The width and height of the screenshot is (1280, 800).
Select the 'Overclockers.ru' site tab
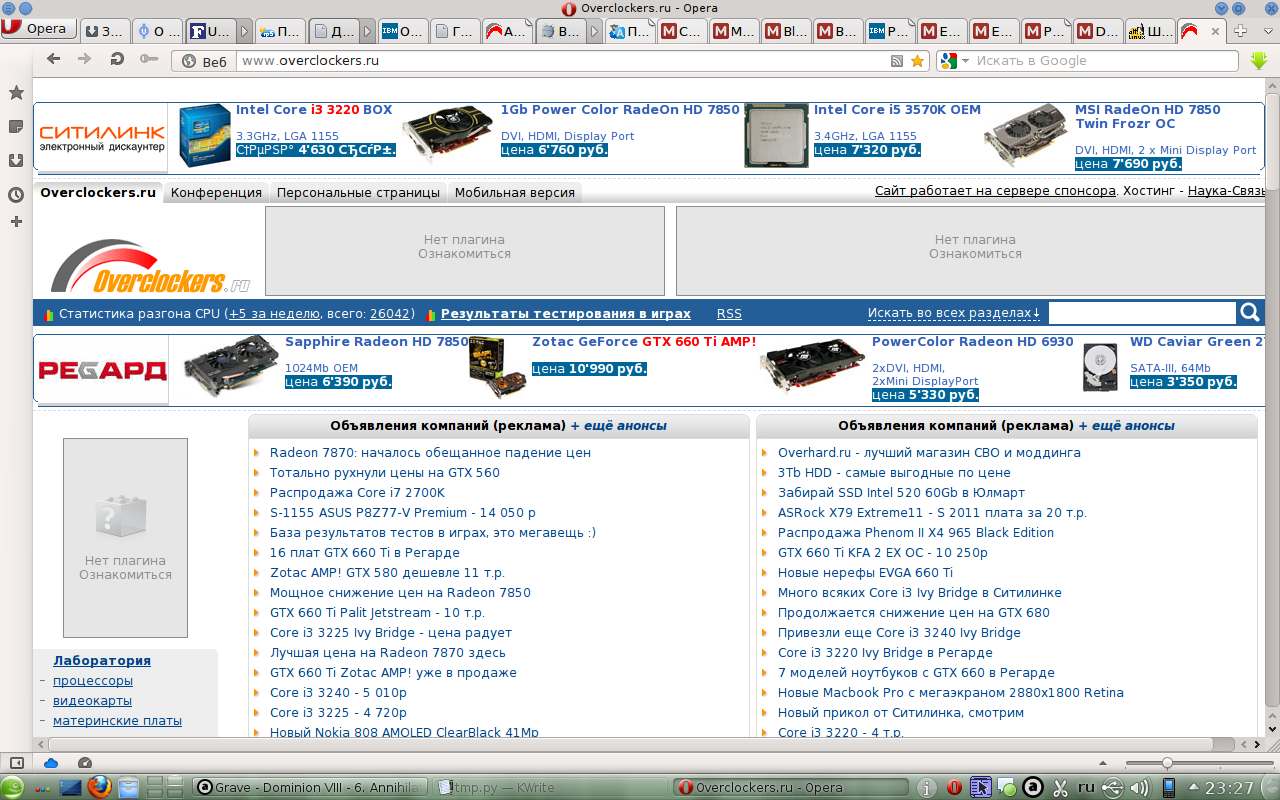[x=98, y=192]
